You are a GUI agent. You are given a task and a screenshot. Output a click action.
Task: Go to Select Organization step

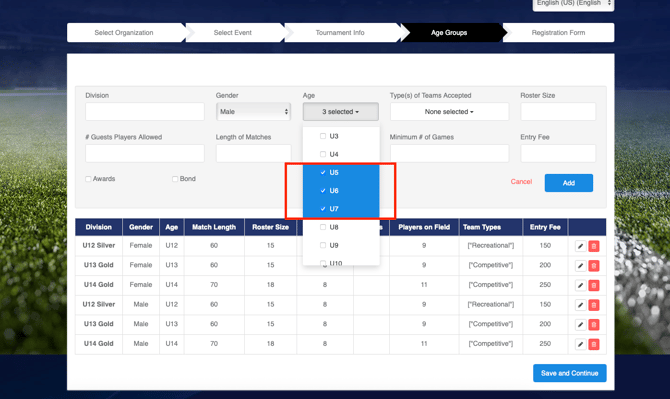(x=124, y=32)
